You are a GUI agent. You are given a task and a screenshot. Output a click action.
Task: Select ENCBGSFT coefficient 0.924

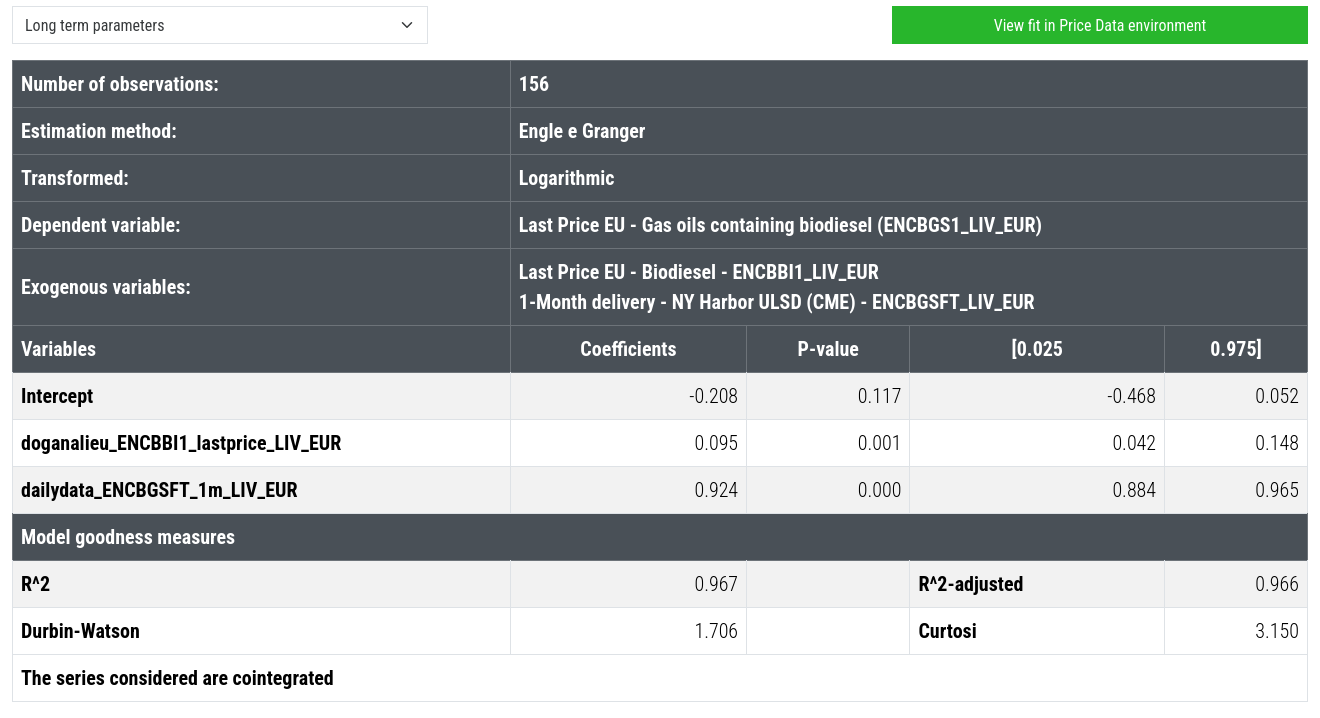[716, 490]
